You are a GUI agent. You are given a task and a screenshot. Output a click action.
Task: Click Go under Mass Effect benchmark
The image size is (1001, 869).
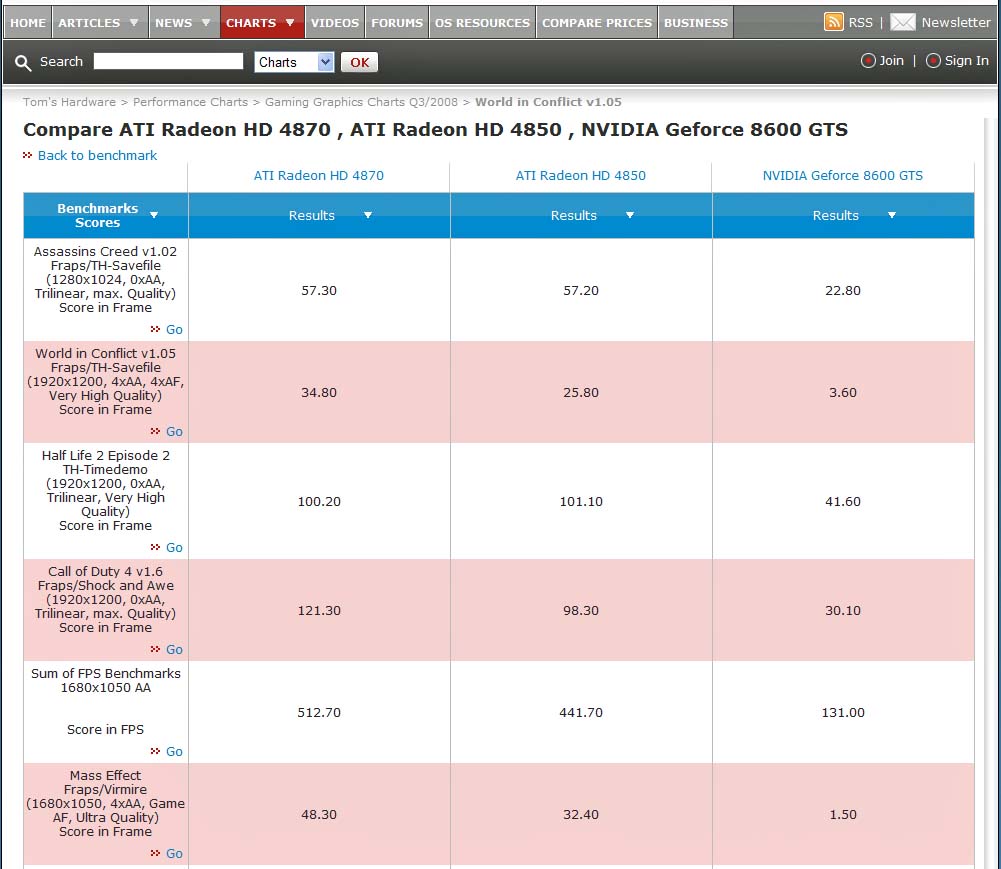pyautogui.click(x=174, y=854)
